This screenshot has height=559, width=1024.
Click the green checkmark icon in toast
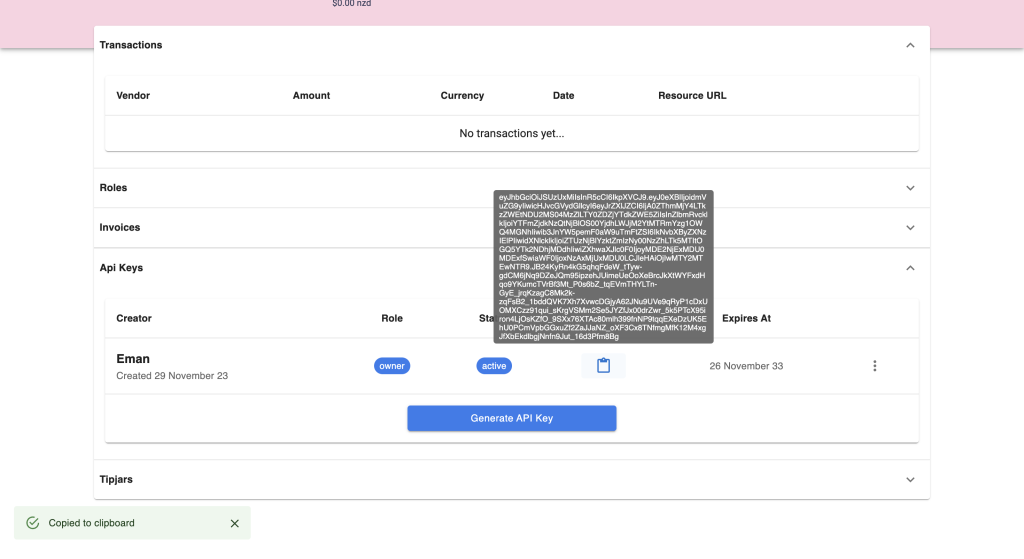coord(32,523)
